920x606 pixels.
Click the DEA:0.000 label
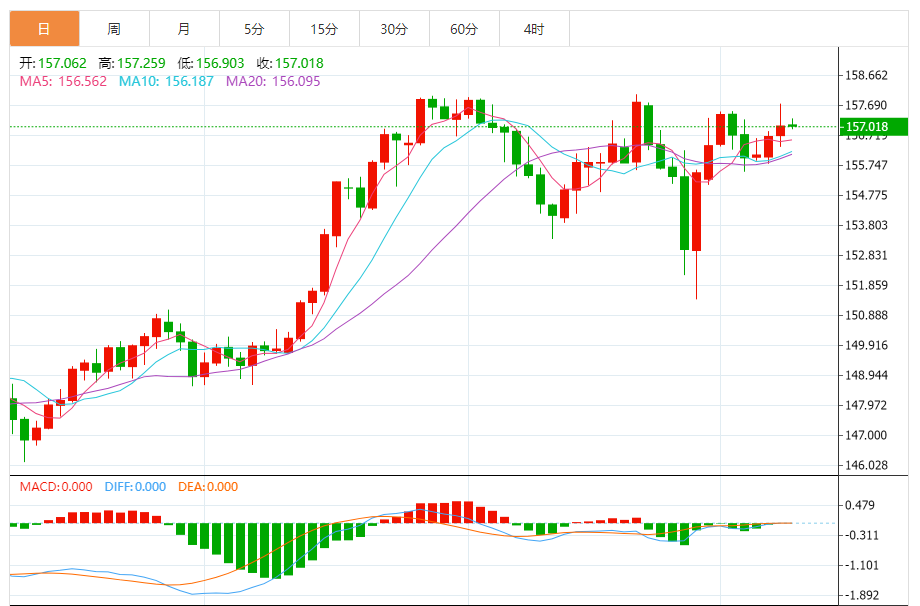point(208,487)
